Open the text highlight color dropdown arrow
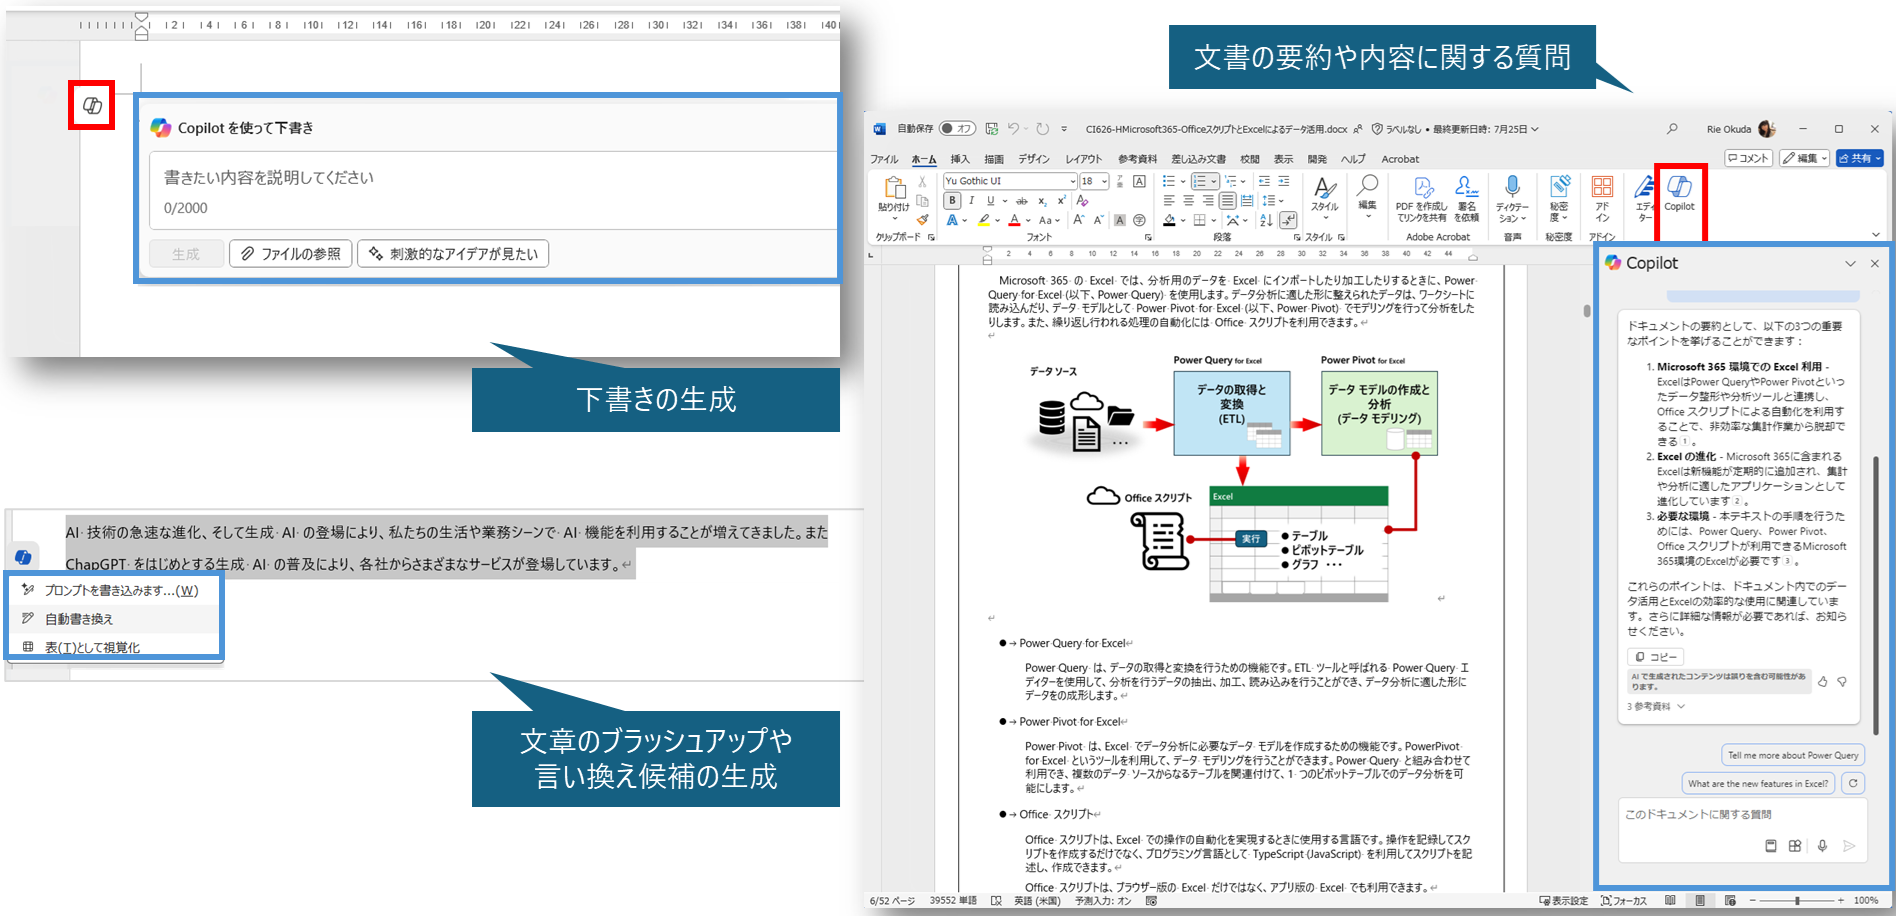The height and width of the screenshot is (916, 1896). 997,220
